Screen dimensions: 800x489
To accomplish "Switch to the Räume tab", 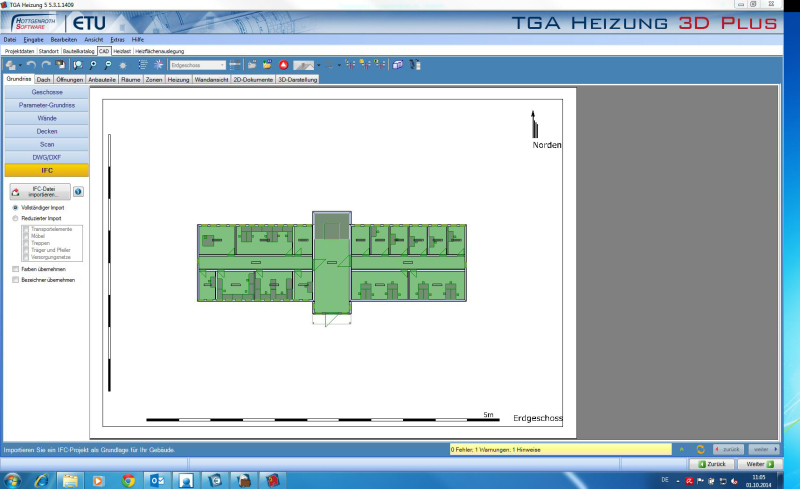I will (x=131, y=80).
